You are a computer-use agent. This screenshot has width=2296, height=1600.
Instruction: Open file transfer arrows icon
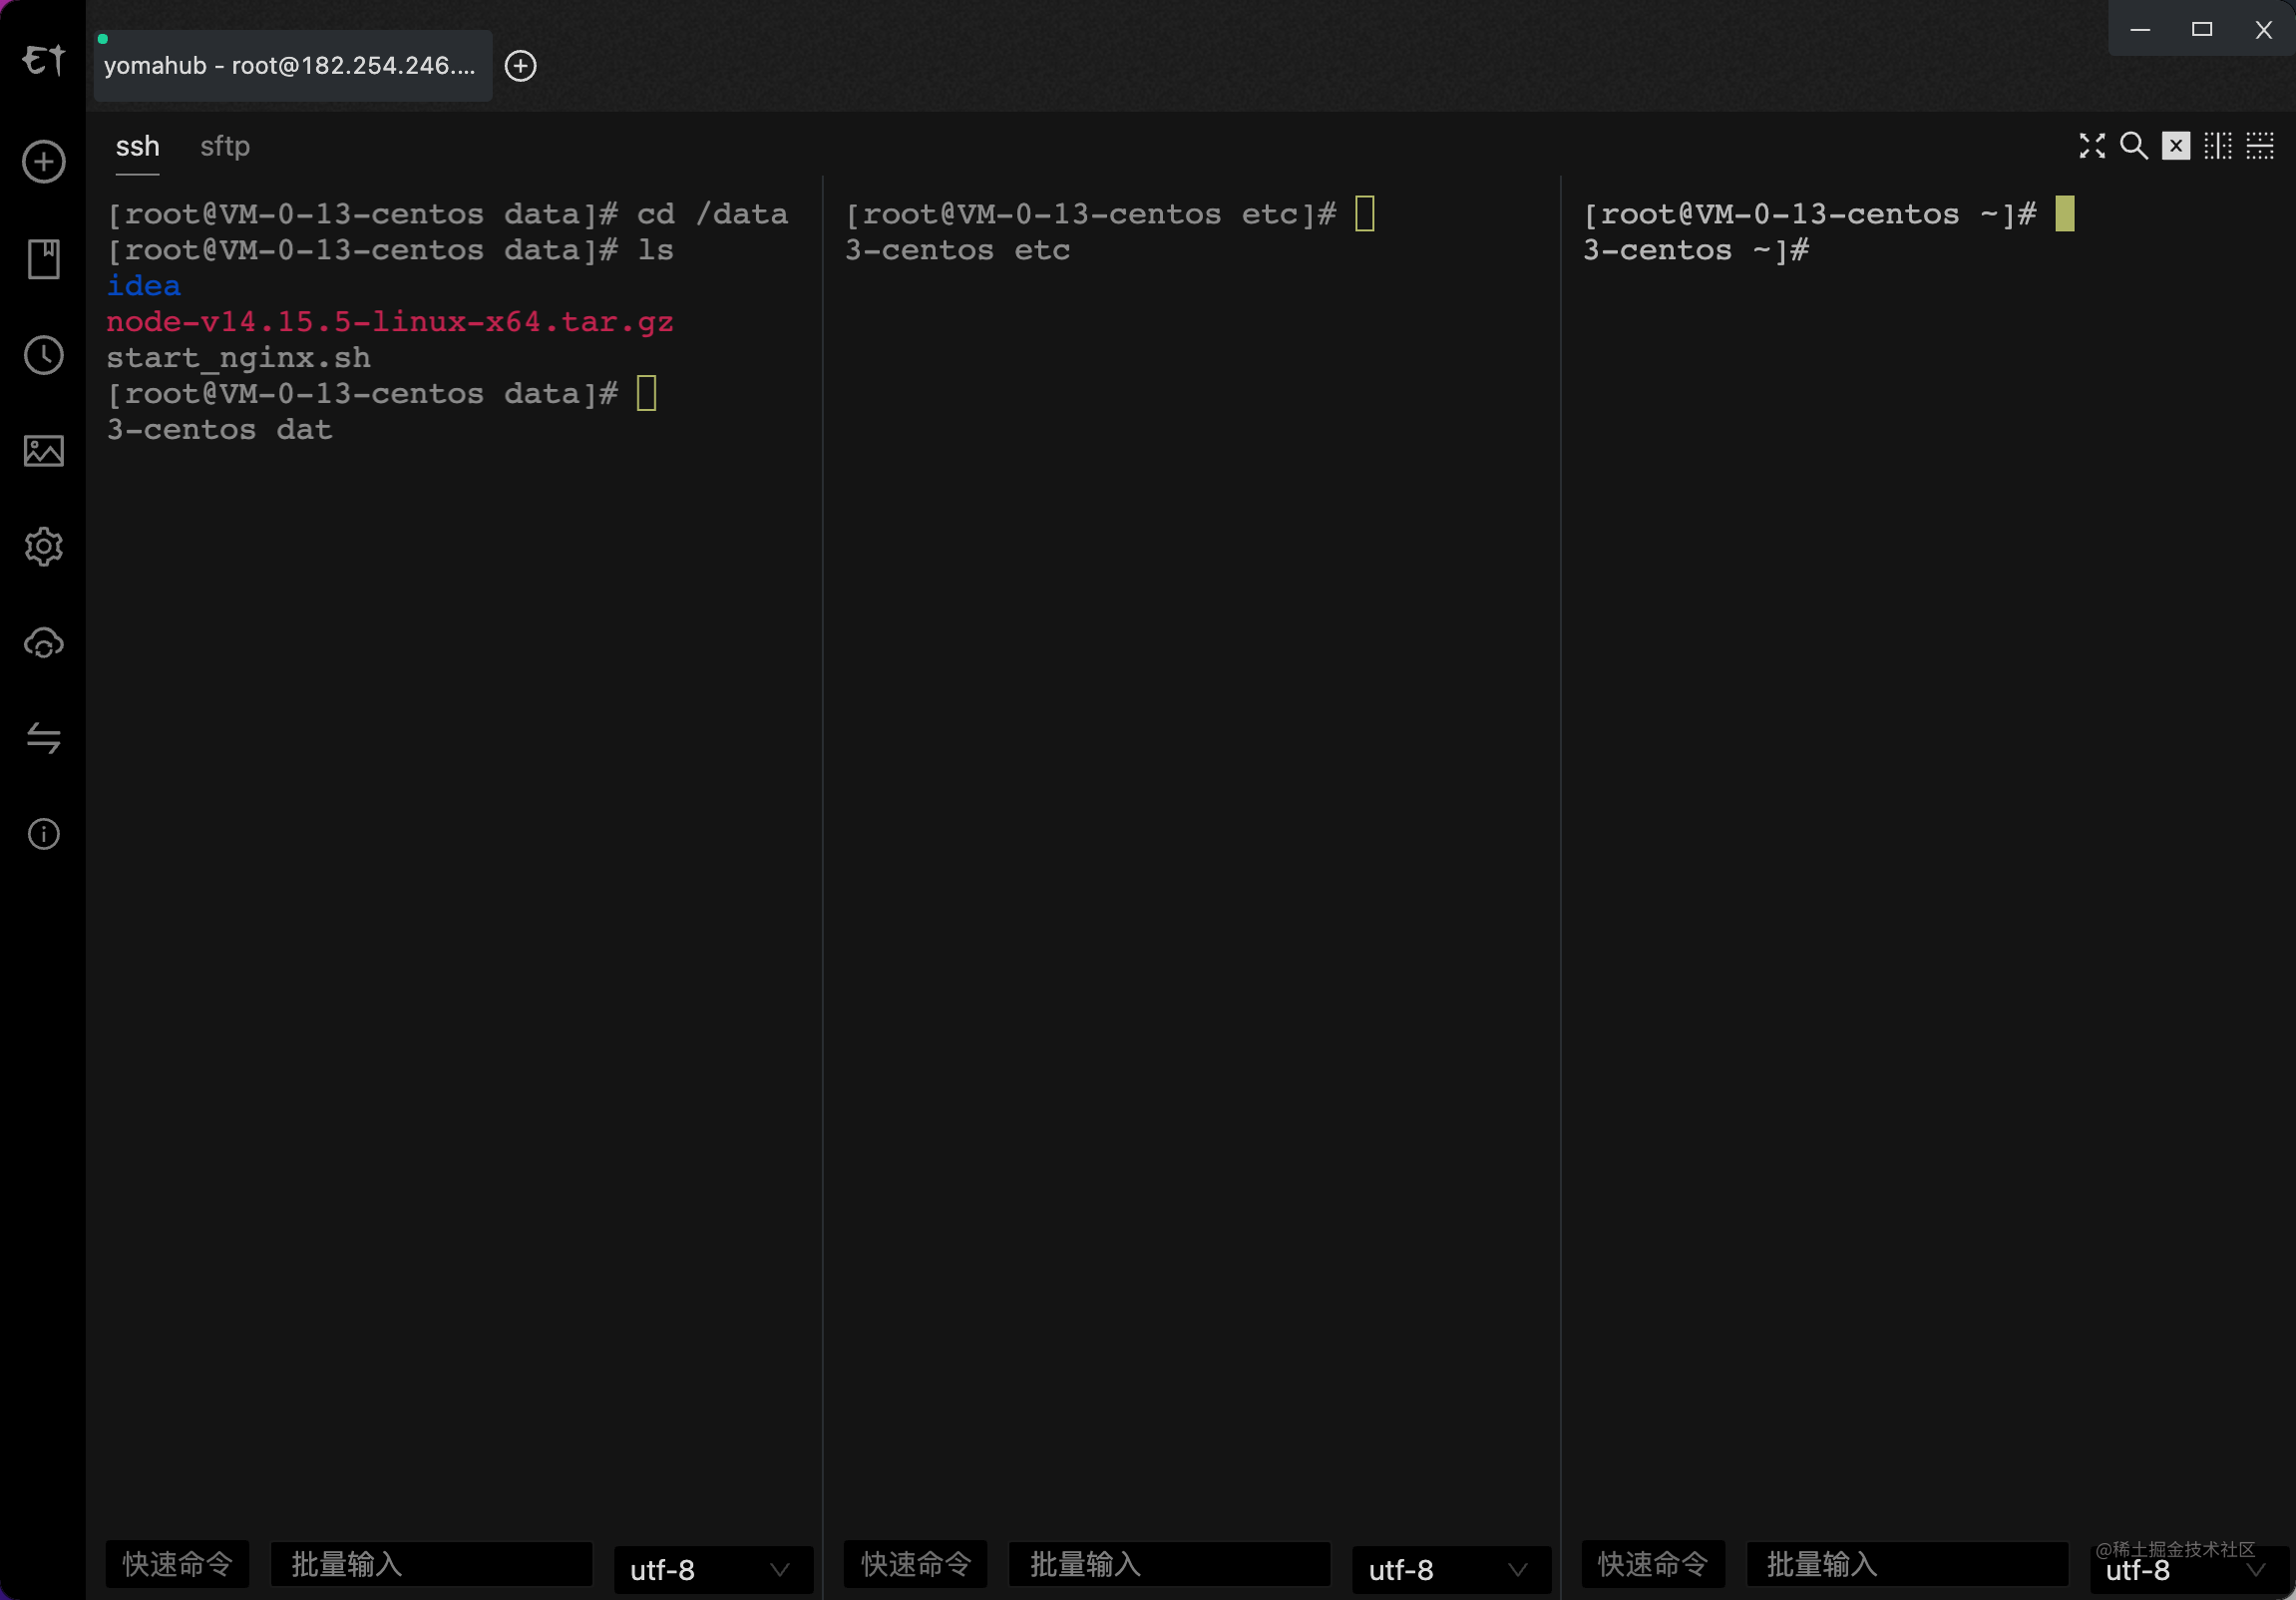pos(44,739)
